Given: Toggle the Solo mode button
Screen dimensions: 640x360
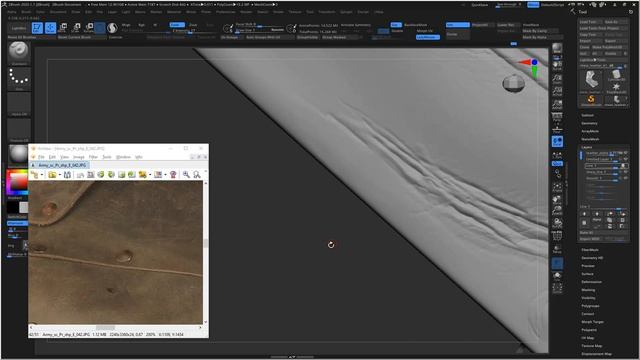Looking at the screenshot, I should [x=557, y=276].
